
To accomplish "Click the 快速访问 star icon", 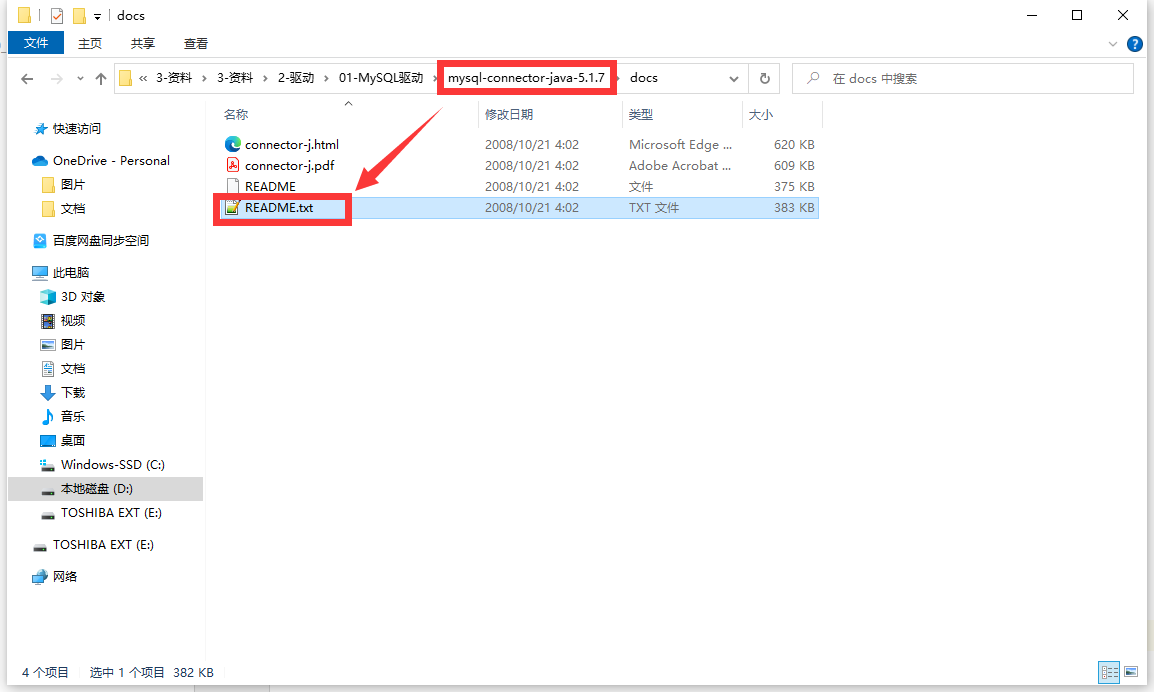I will point(40,129).
